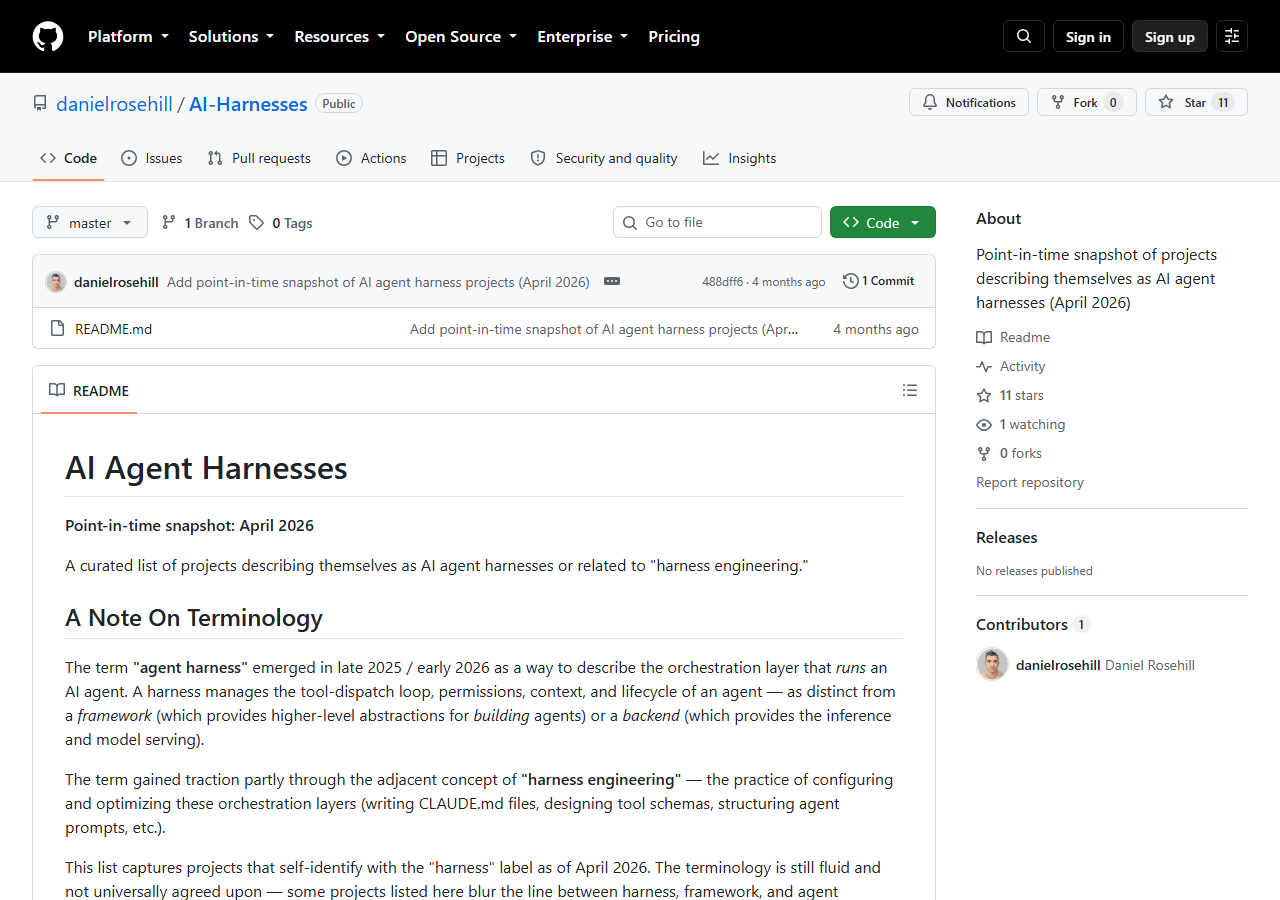View the 0 forks link
Viewport: 1280px width, 900px height.
pos(1009,453)
